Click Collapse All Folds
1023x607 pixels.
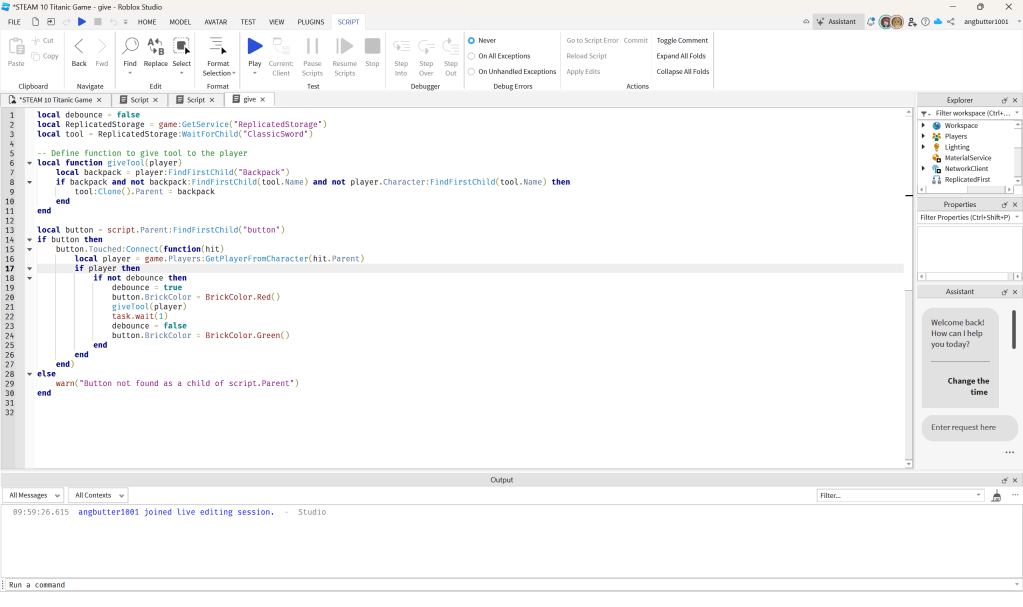point(682,72)
